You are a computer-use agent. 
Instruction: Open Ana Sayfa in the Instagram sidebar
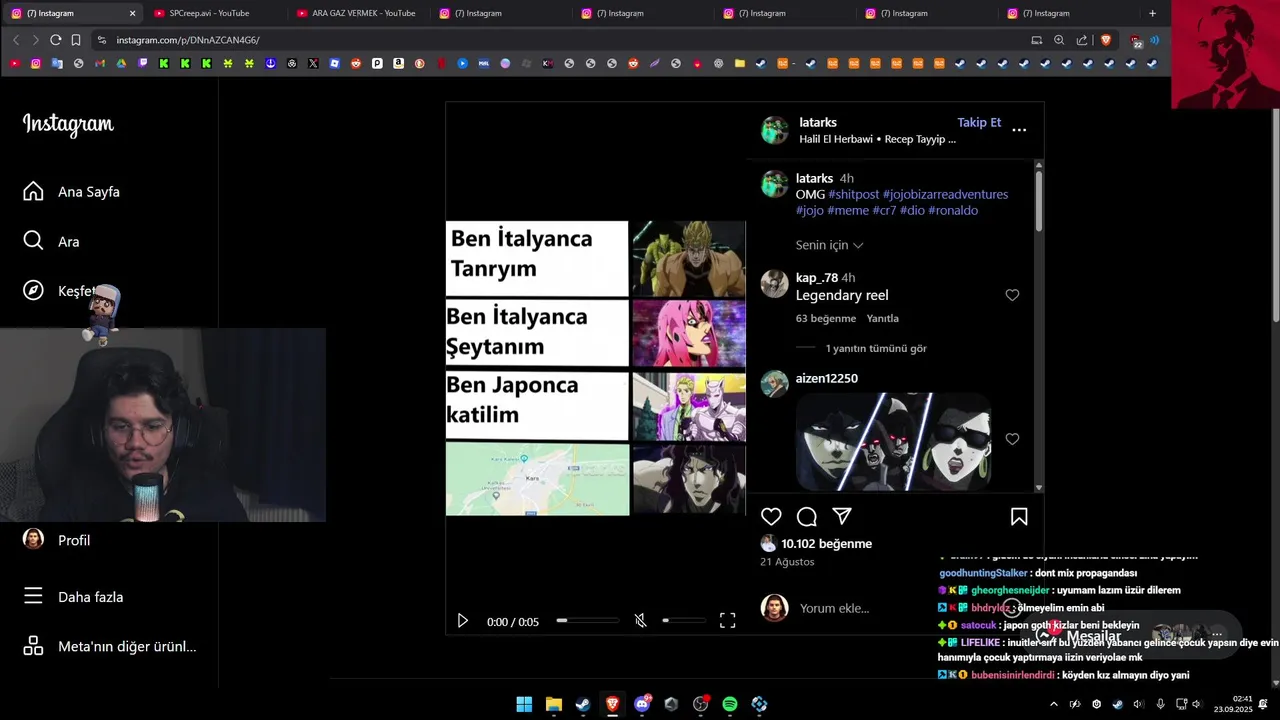72,191
